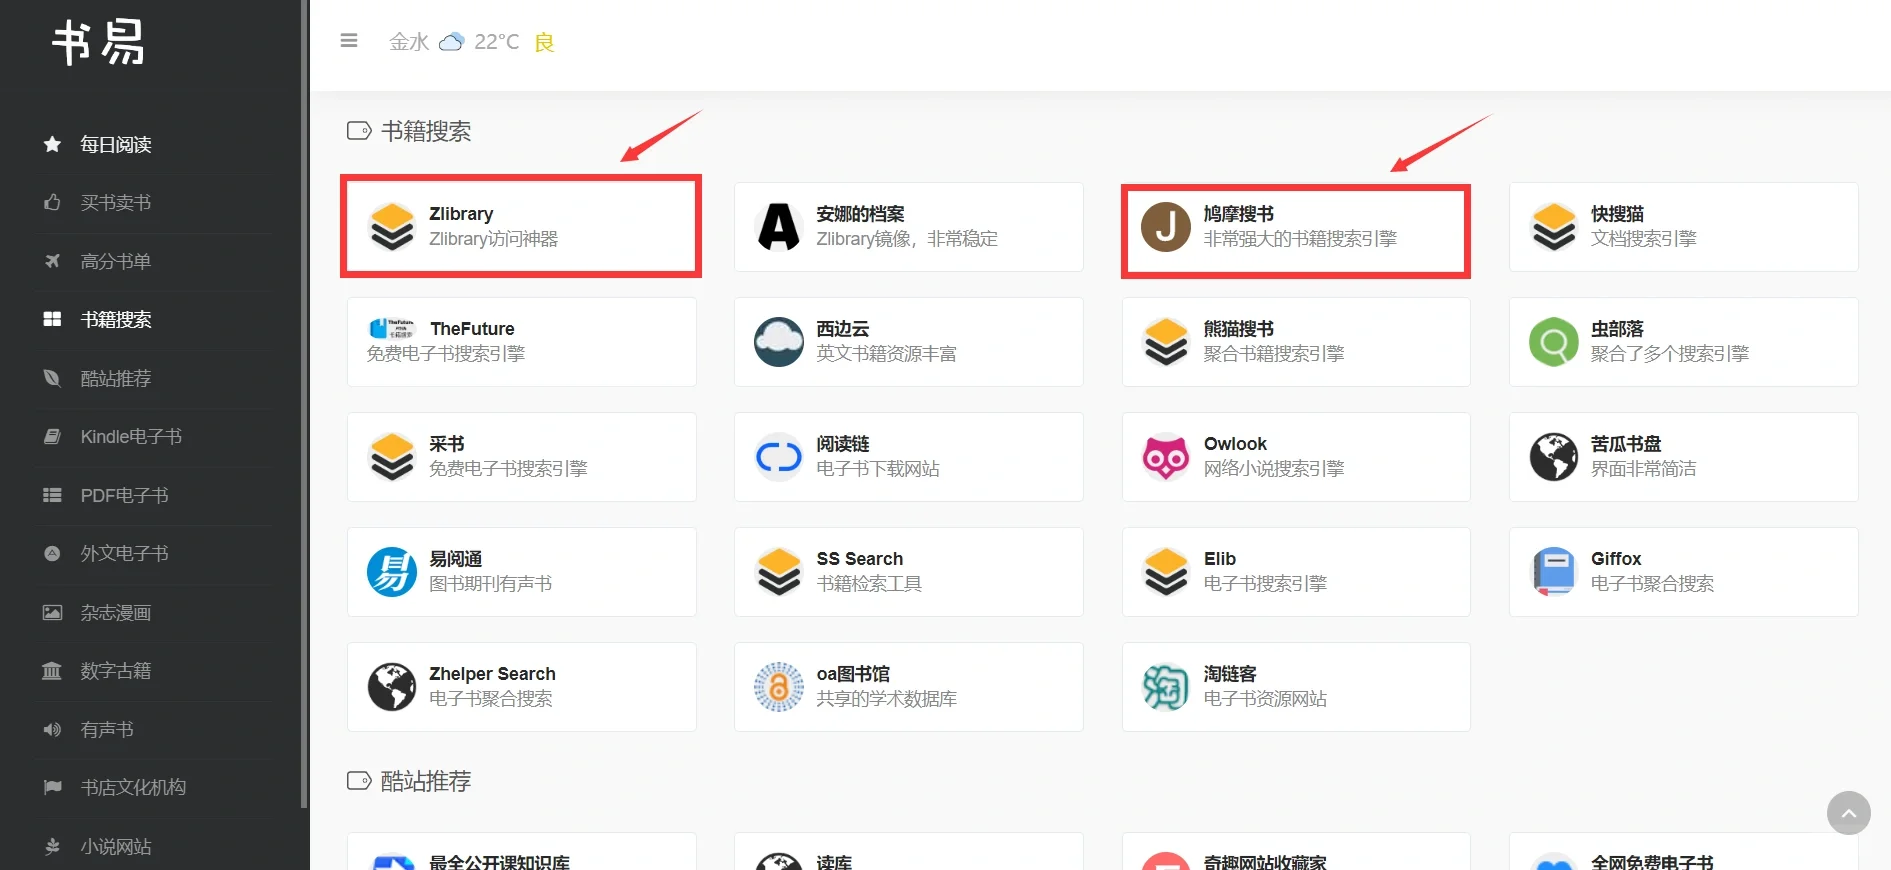Click the 采书 layers icon

(x=392, y=457)
